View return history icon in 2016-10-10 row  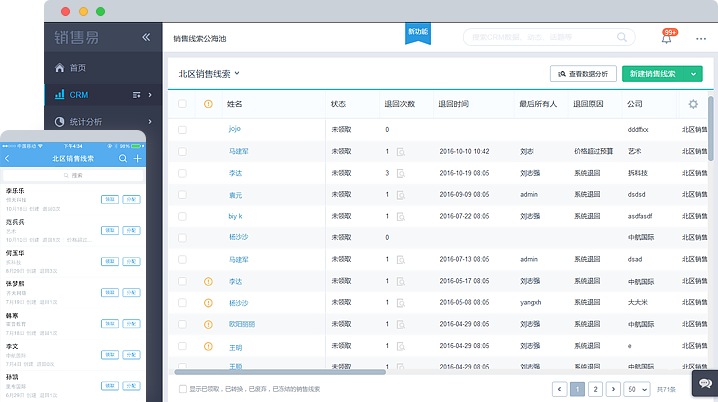pos(401,152)
